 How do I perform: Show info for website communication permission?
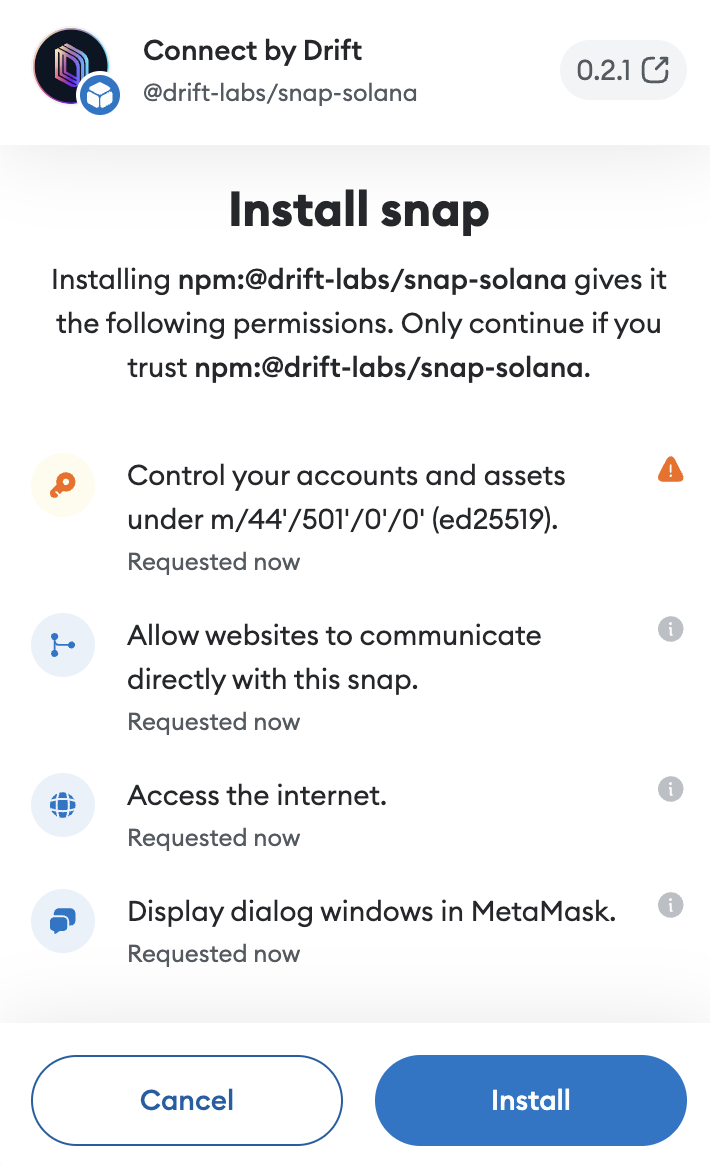tap(670, 629)
